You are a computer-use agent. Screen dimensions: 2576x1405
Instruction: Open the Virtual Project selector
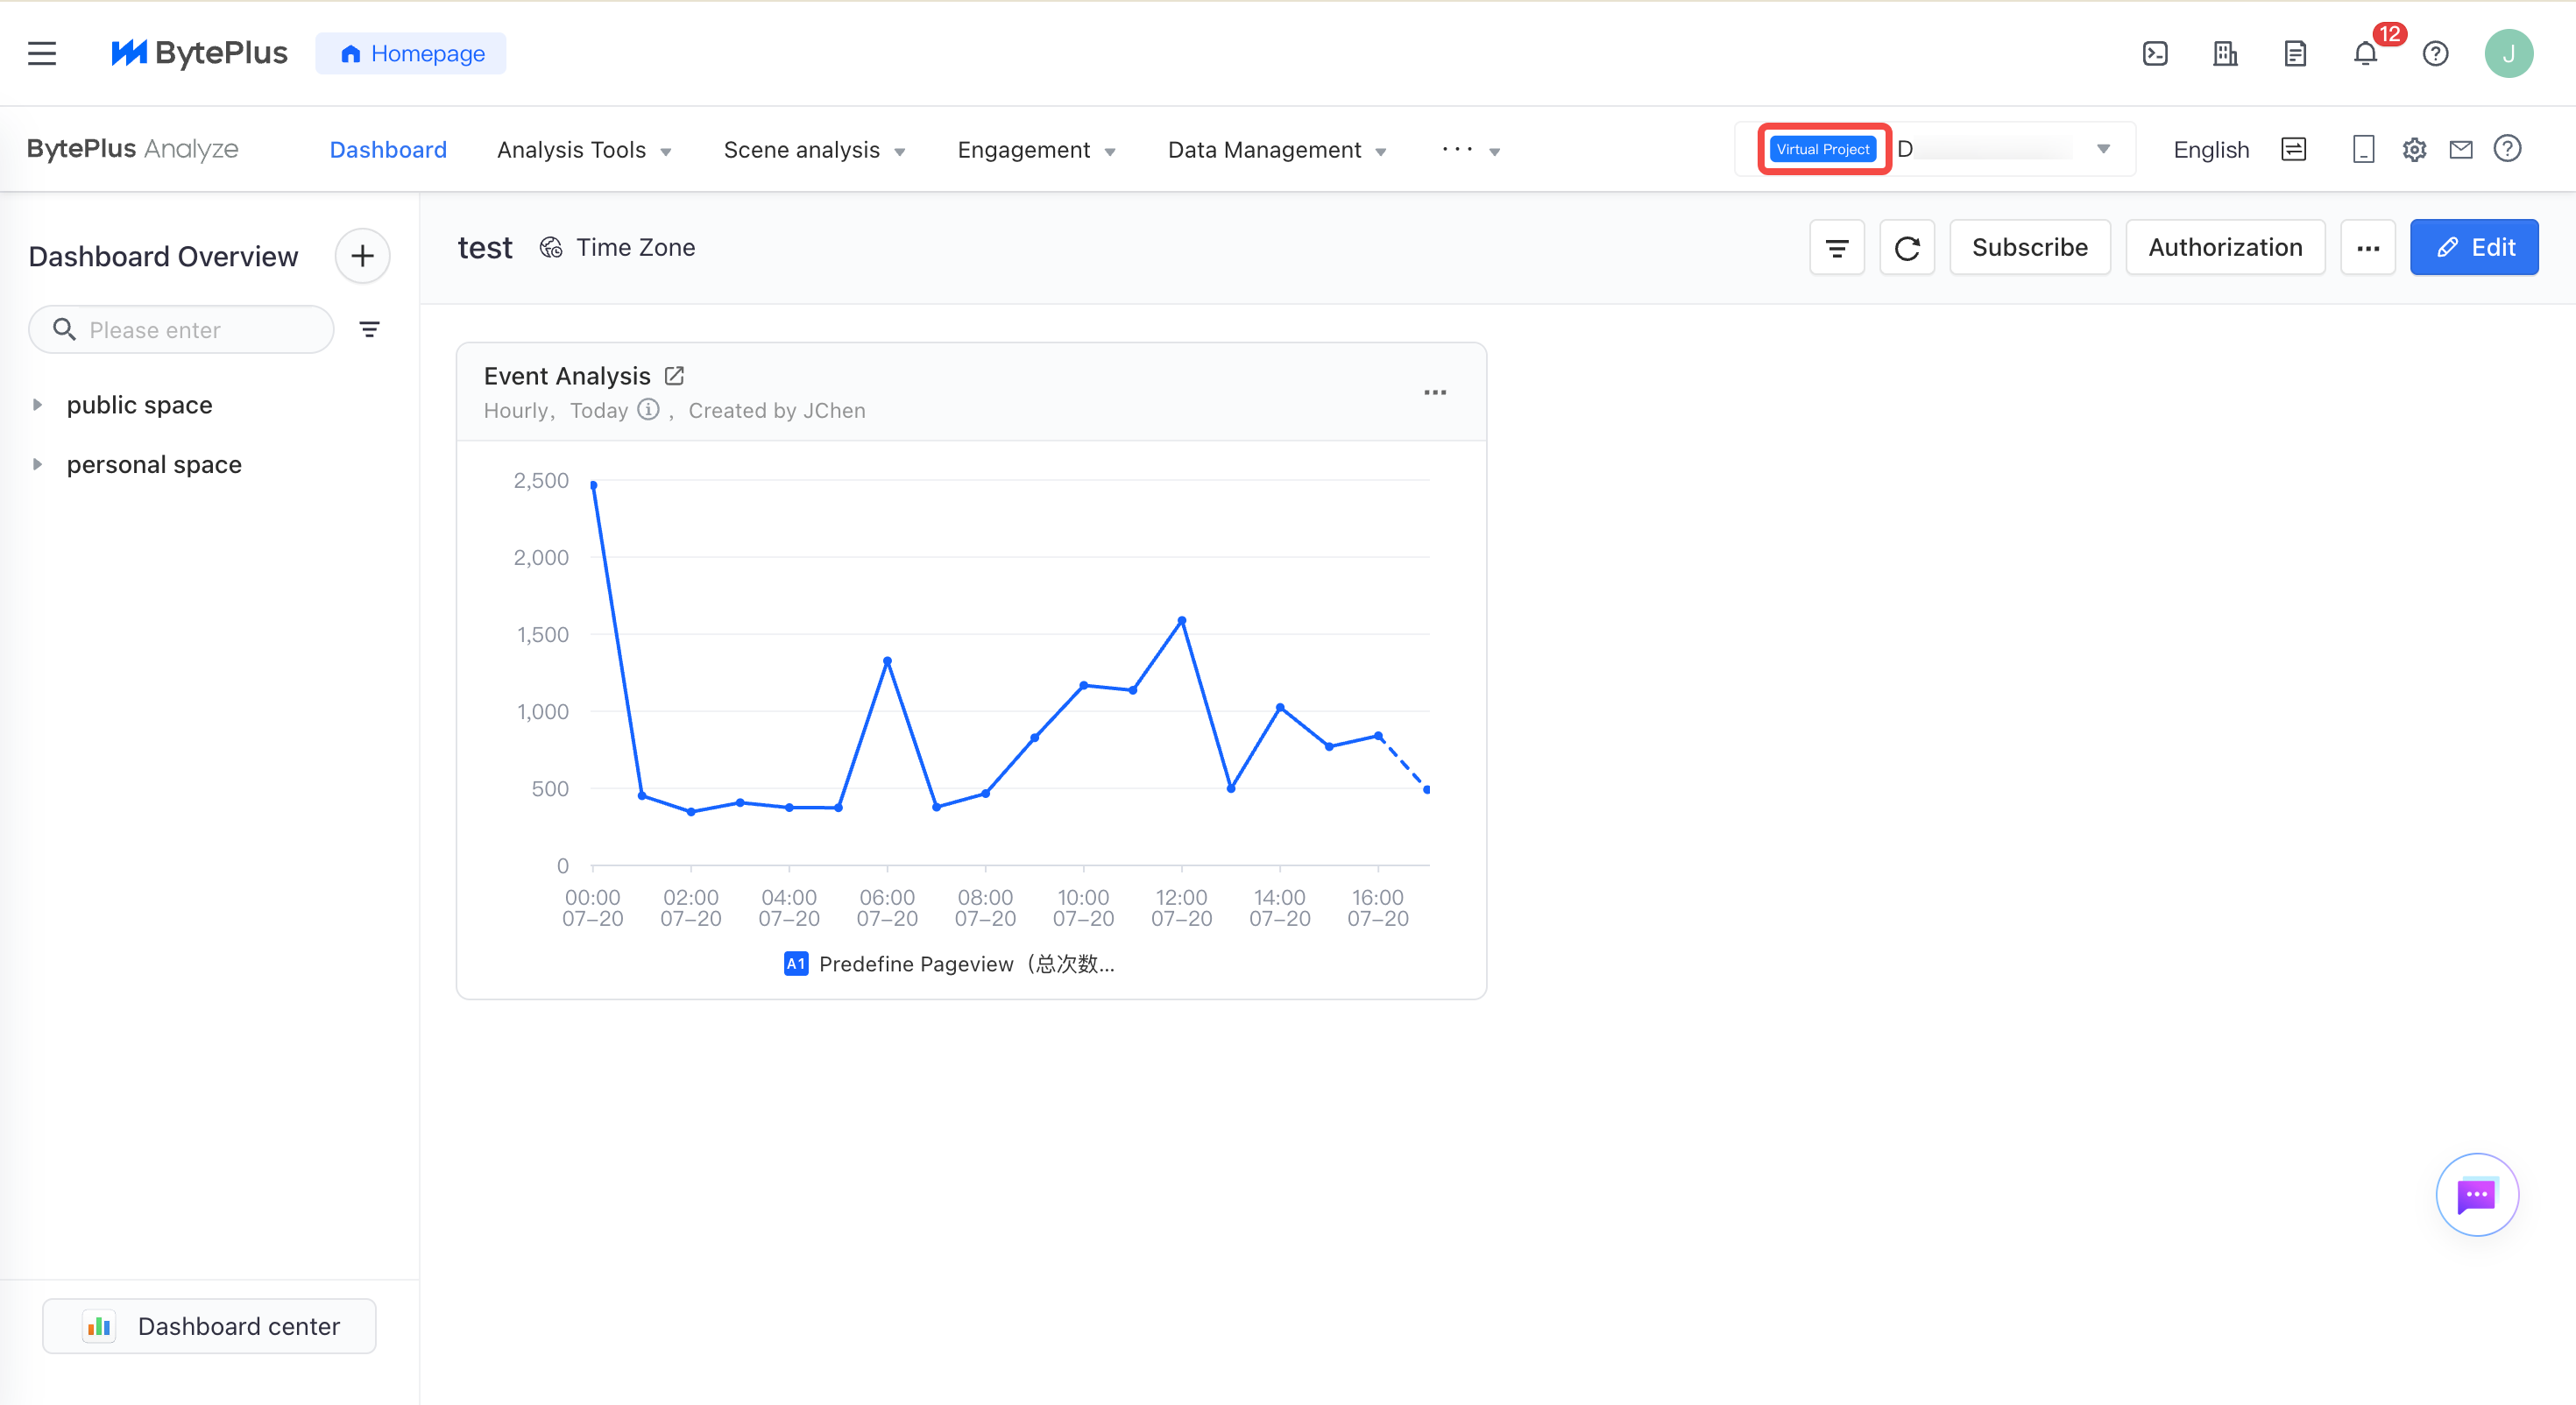tap(1935, 149)
